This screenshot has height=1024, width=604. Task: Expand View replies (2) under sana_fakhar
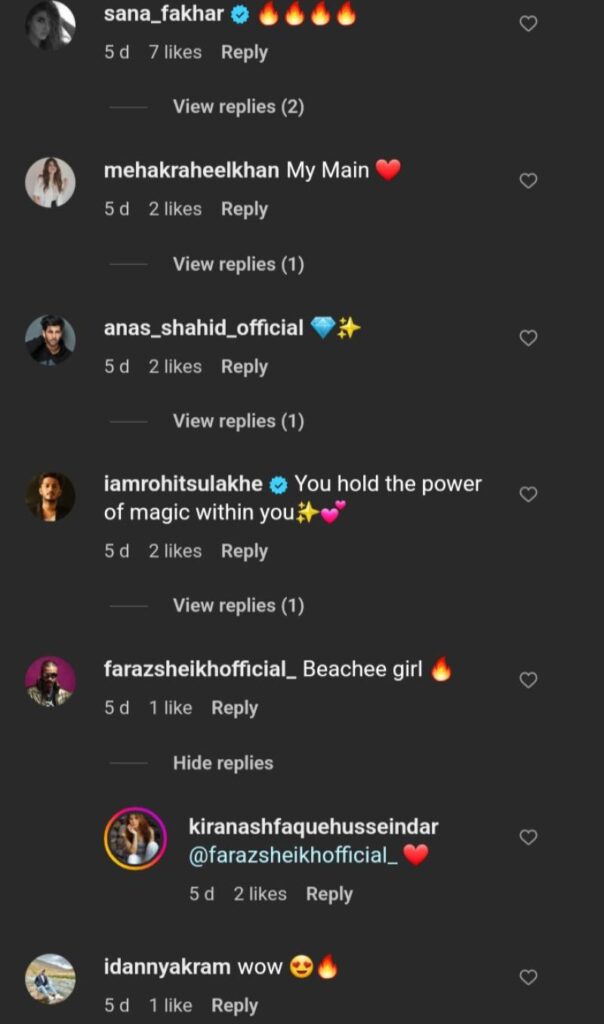click(x=238, y=106)
